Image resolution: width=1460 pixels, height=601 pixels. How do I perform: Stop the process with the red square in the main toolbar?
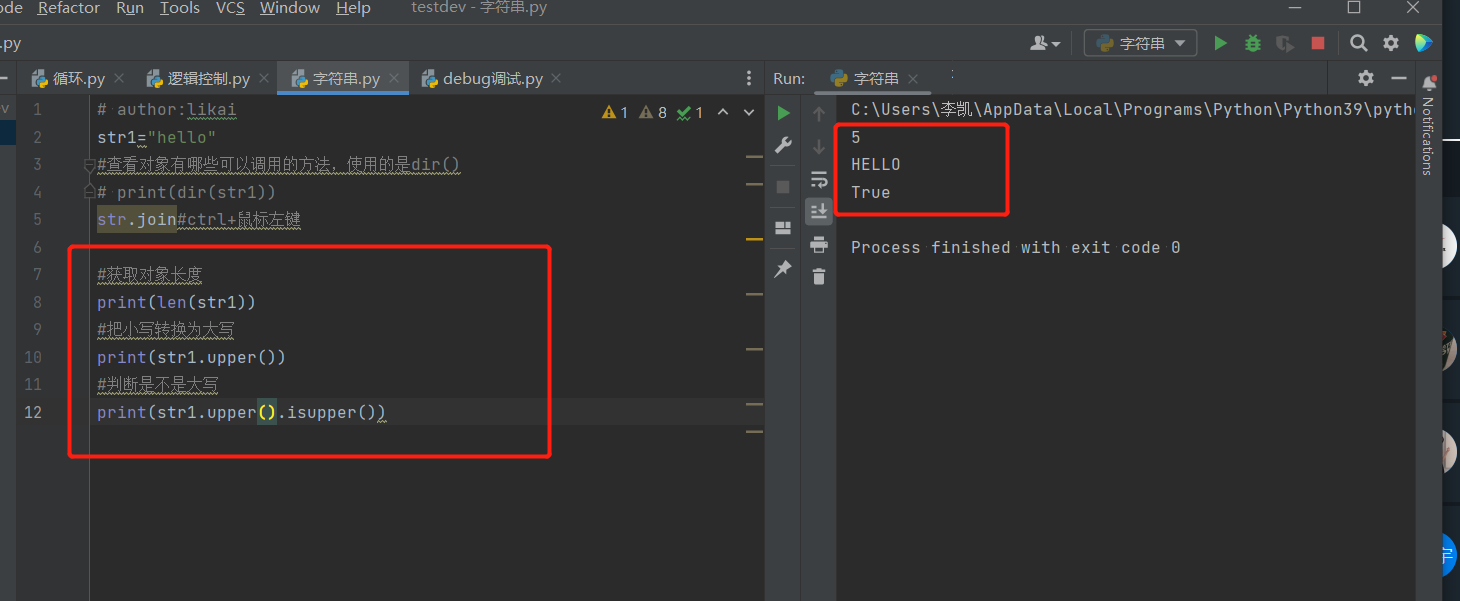(1318, 43)
